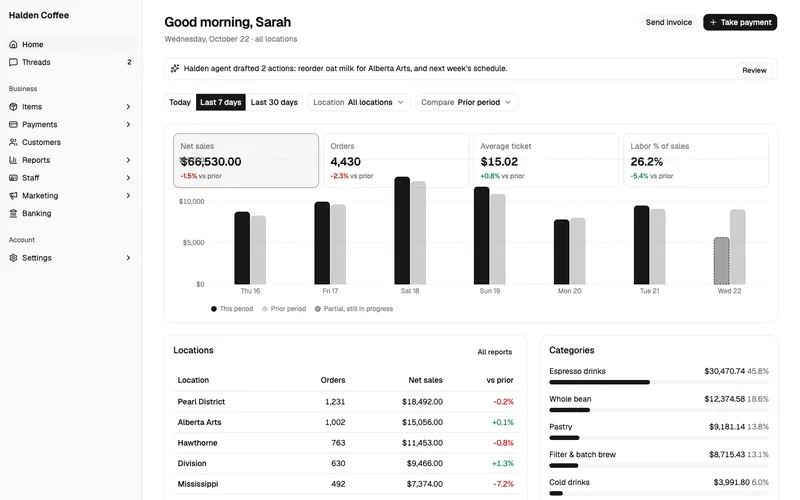
Task: Click the Reports bar chart icon
Action: coord(13,160)
